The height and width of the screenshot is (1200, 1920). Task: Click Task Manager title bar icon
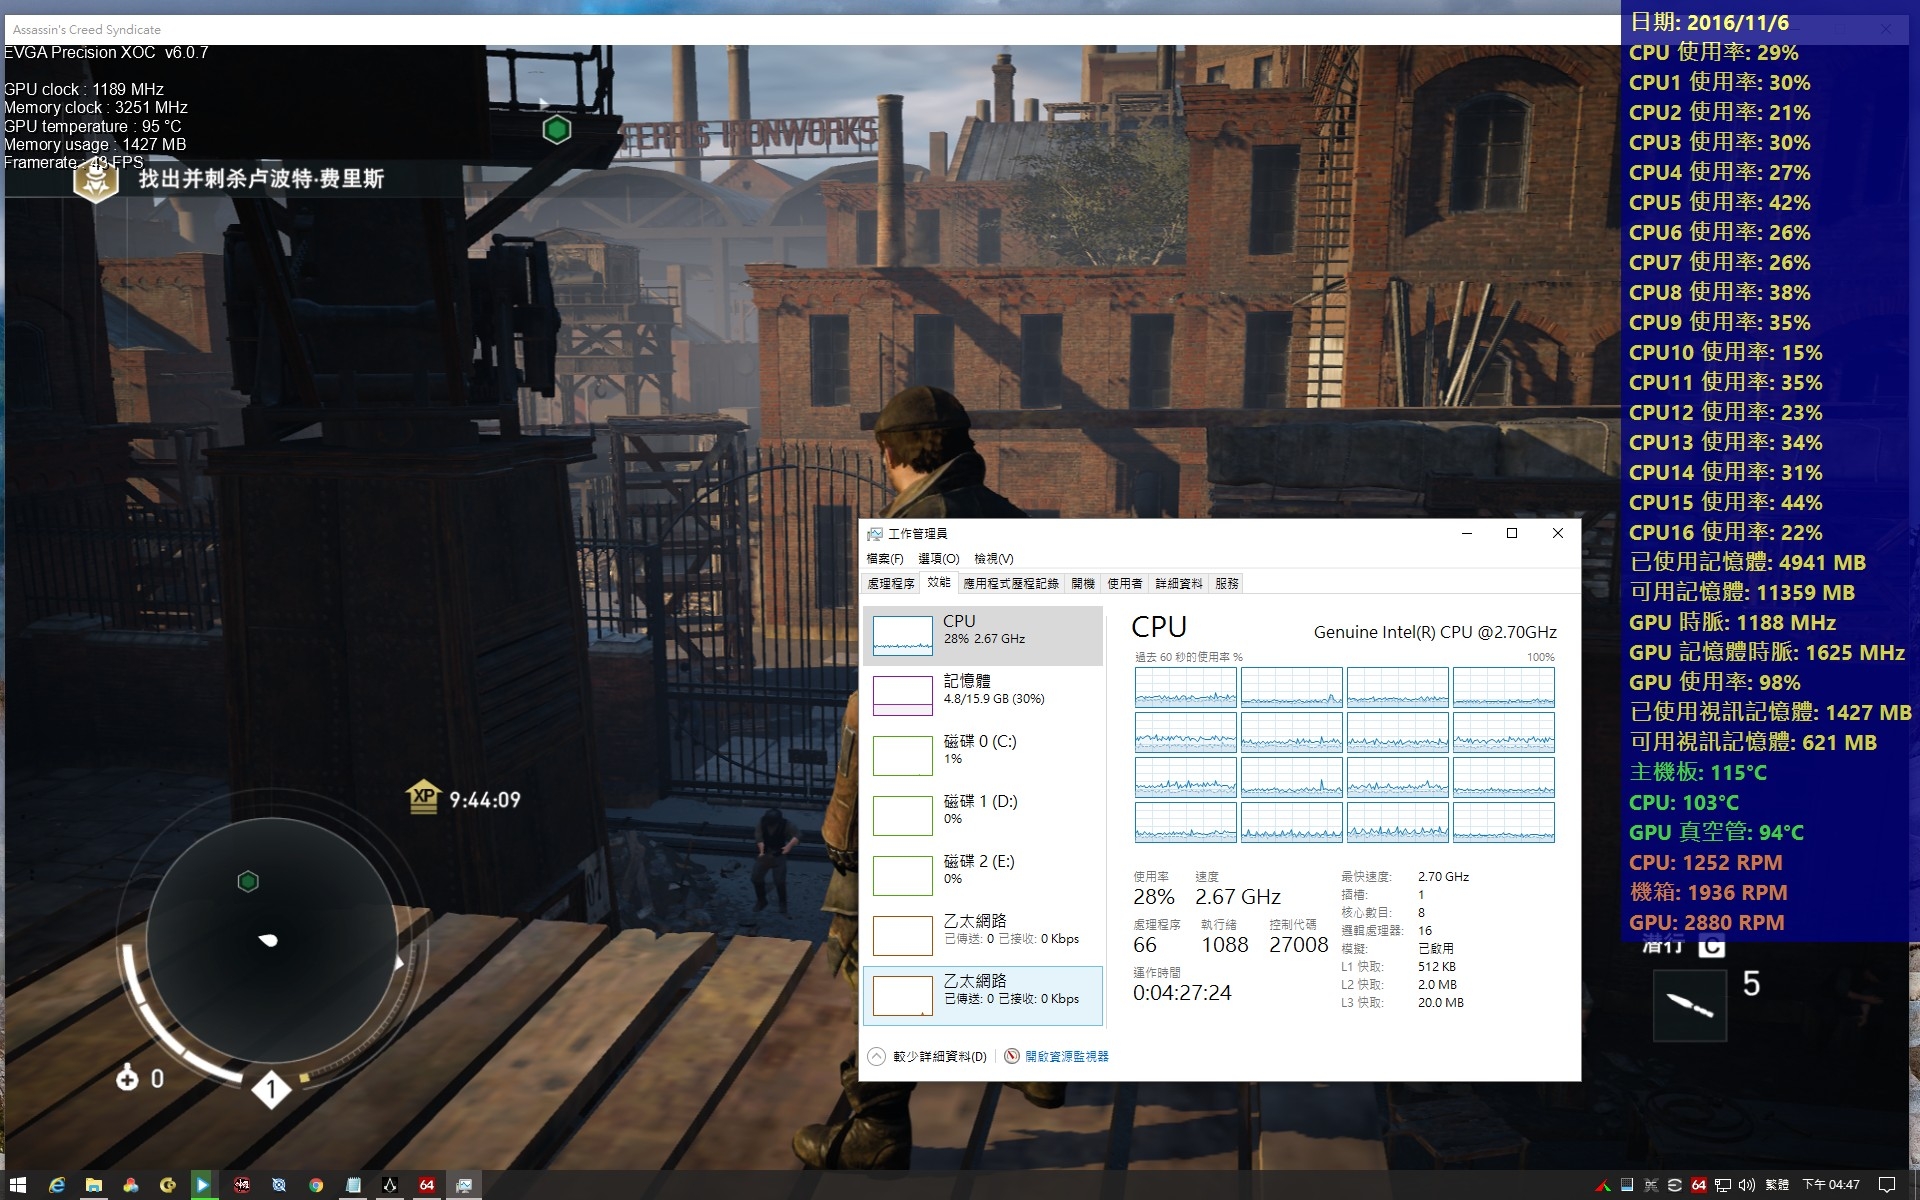[x=875, y=534]
